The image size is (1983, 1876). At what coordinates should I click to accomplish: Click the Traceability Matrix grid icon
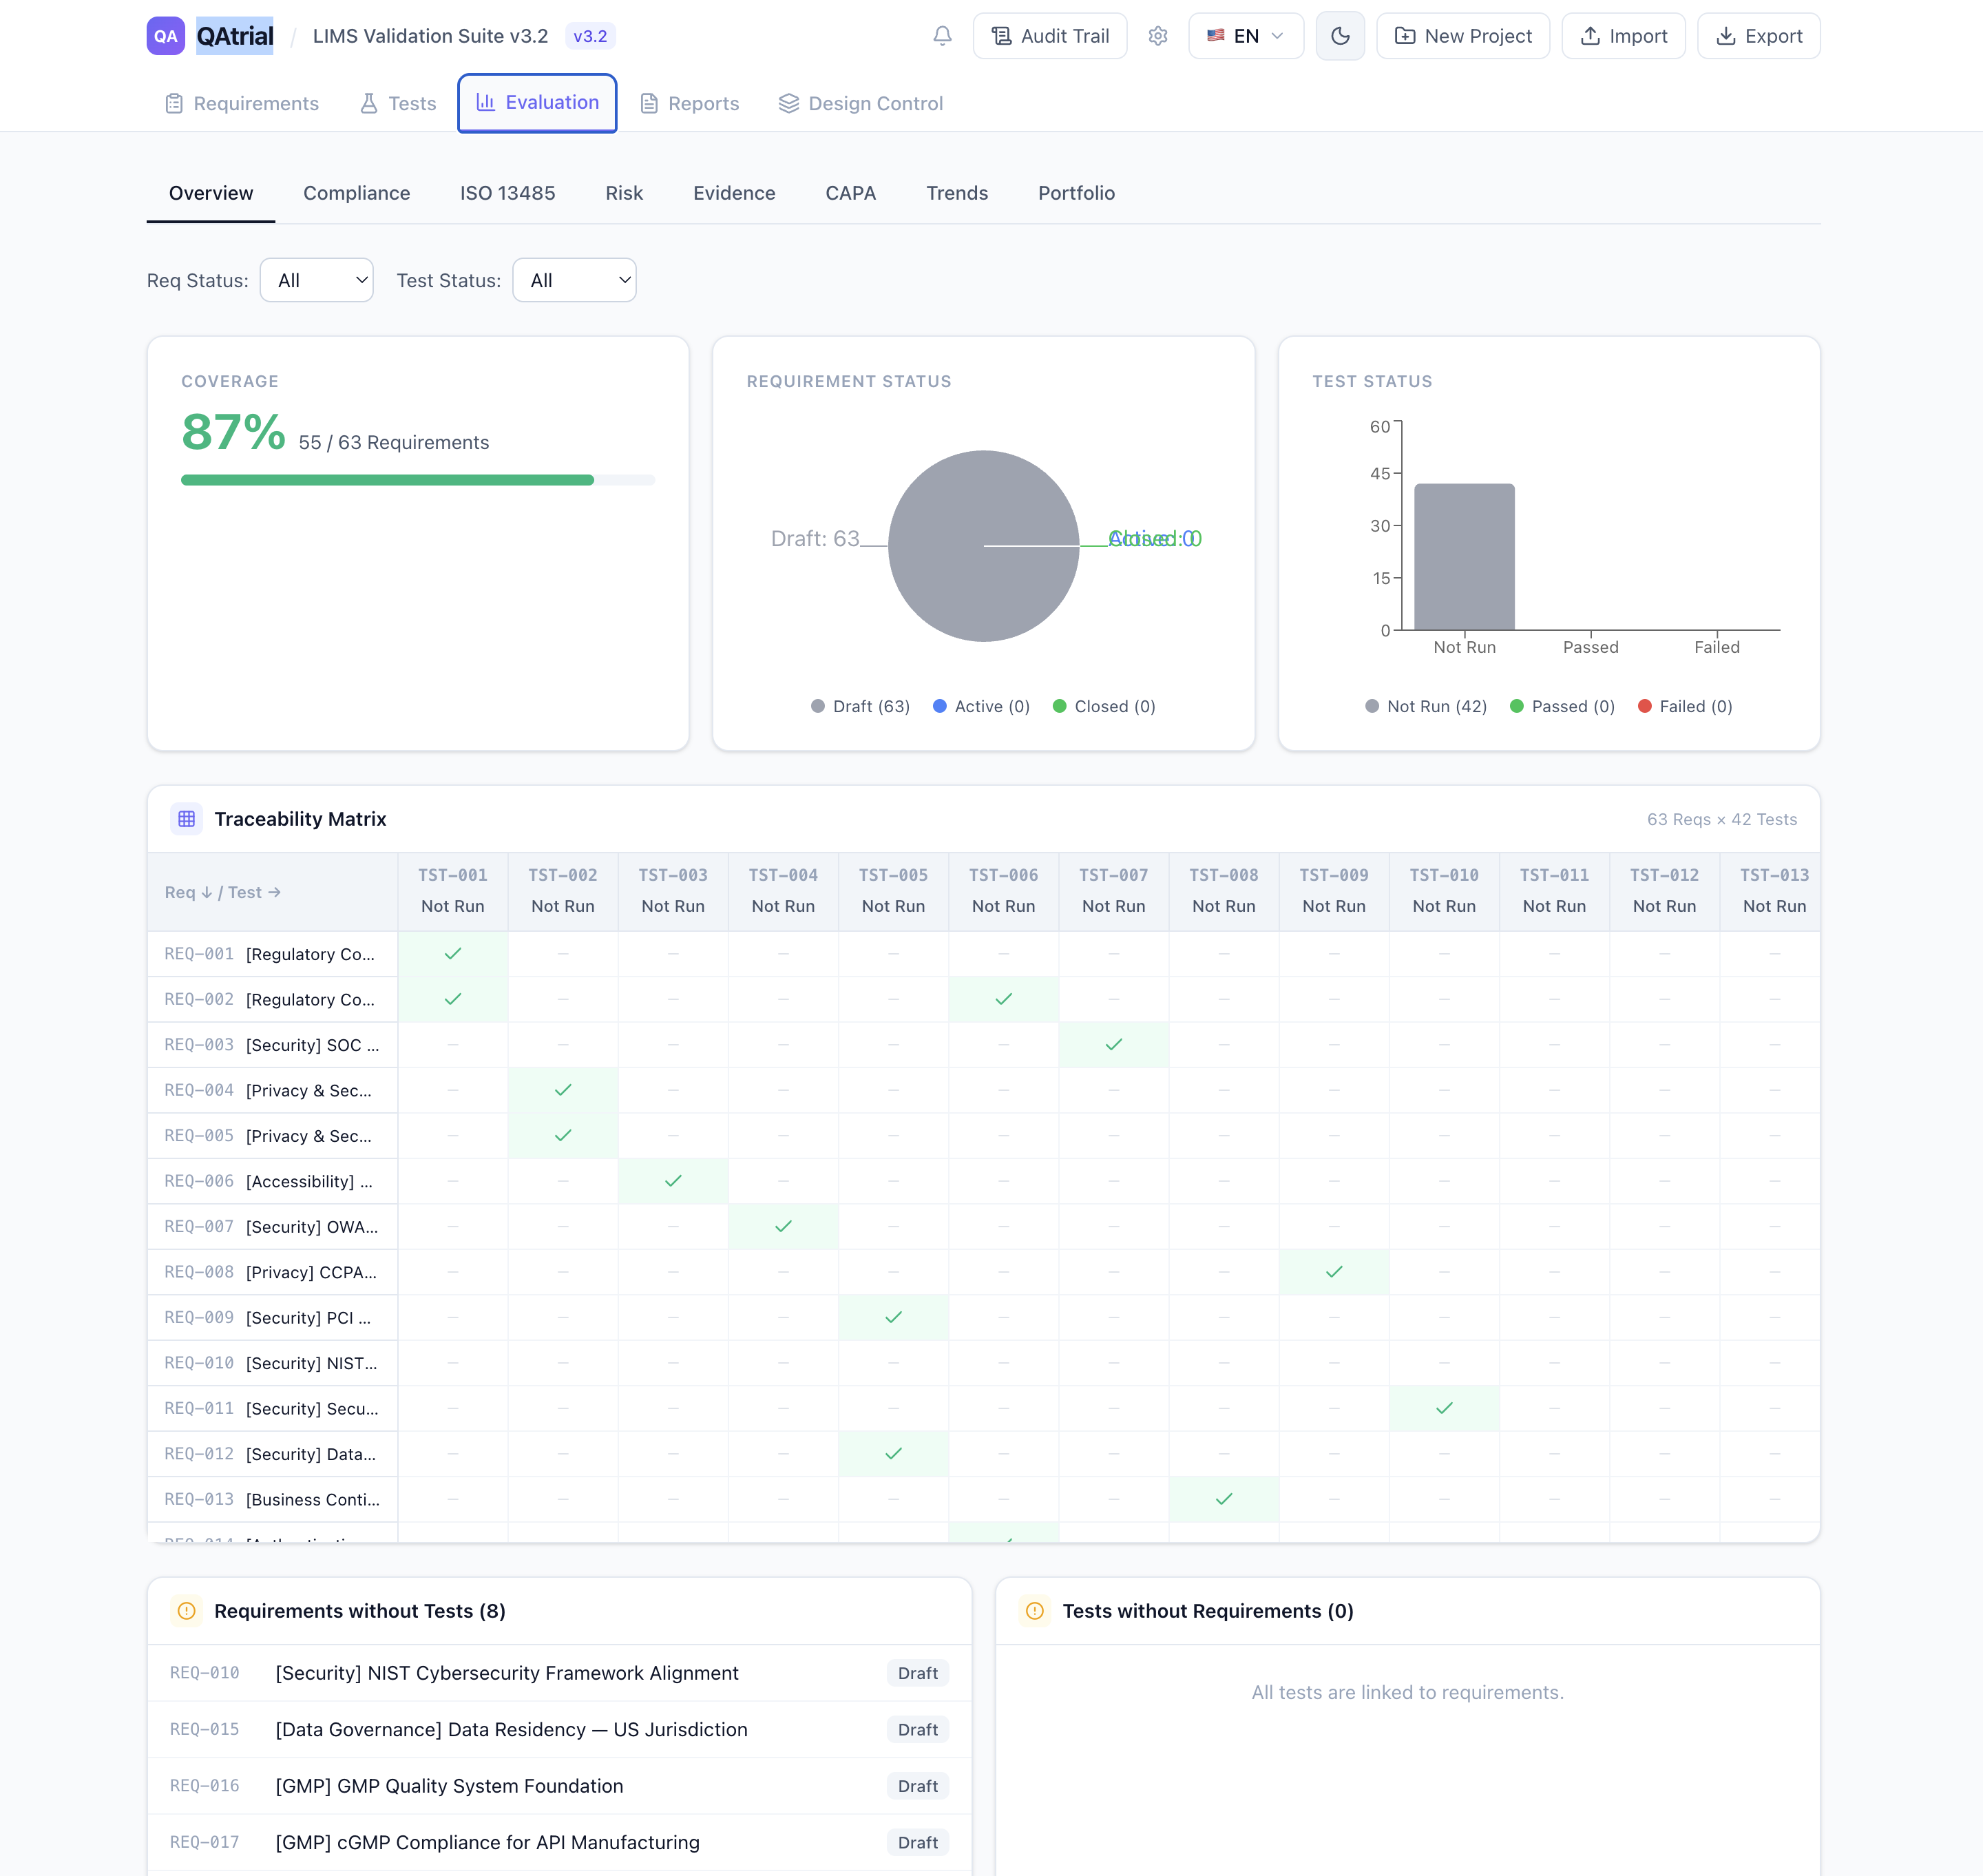187,819
